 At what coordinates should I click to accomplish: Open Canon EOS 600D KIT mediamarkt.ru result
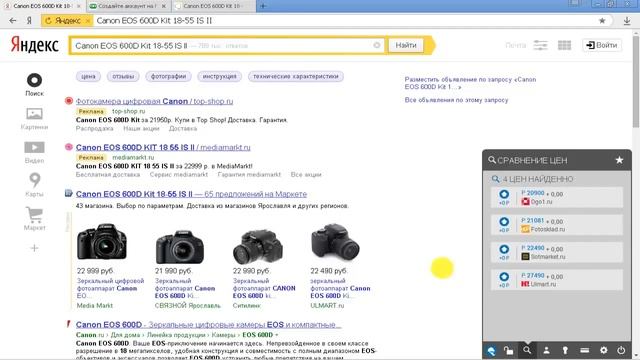[x=163, y=147]
